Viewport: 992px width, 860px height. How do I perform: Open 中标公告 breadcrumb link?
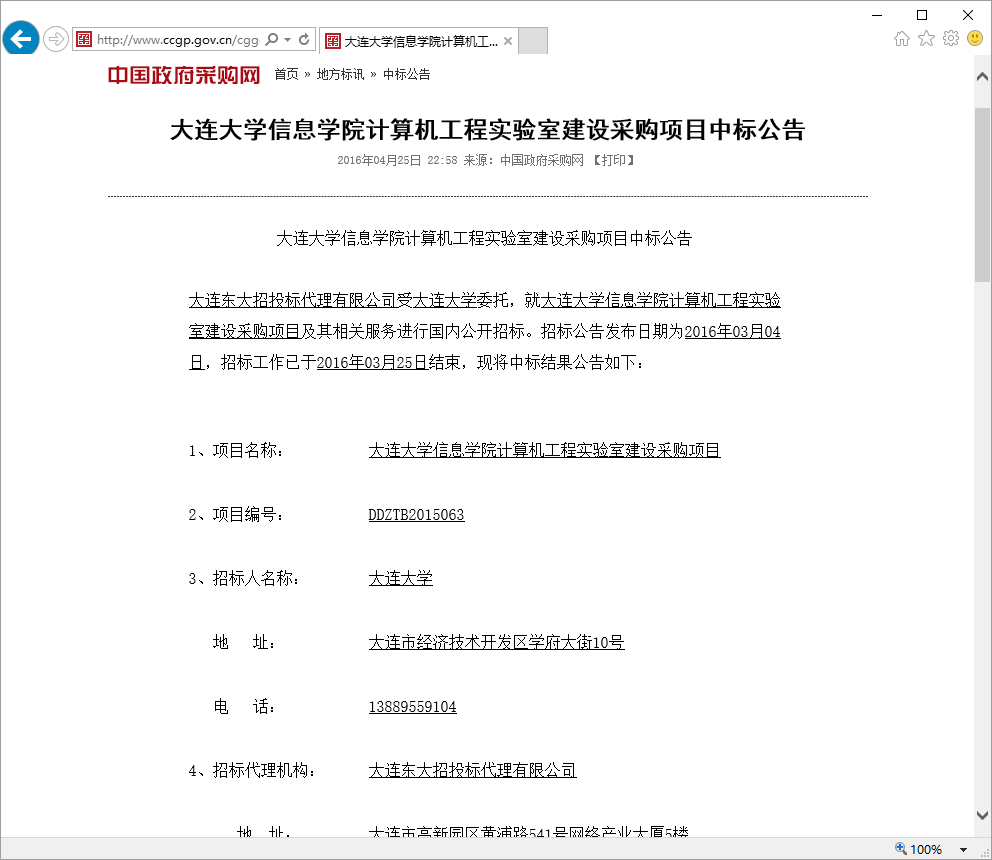(x=407, y=75)
